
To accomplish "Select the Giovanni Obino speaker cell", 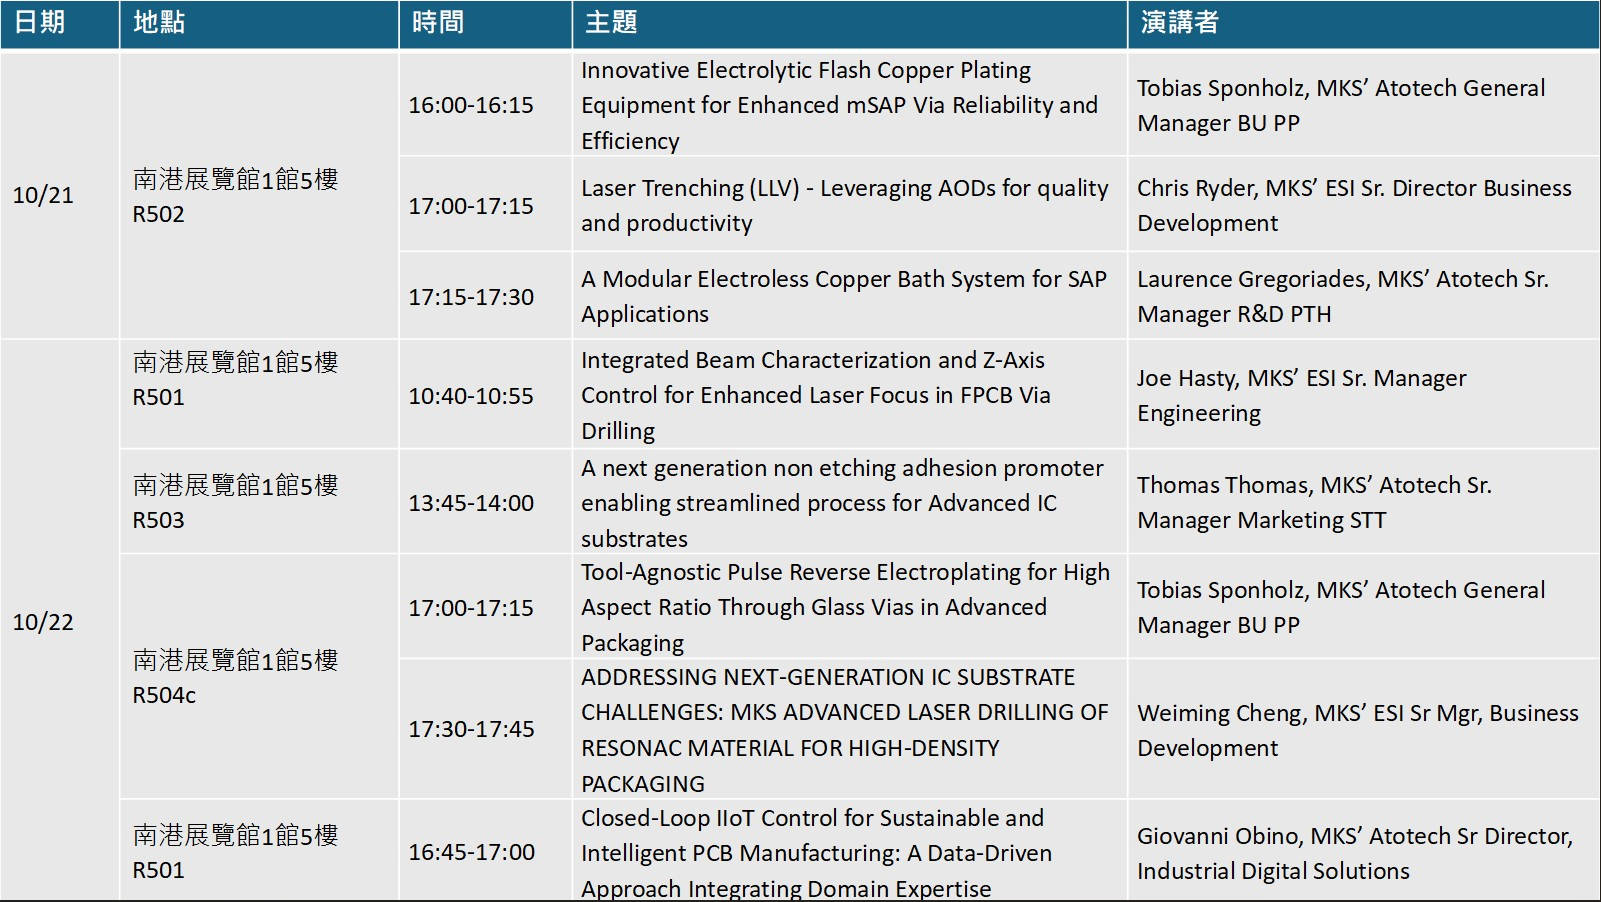I will click(1354, 853).
